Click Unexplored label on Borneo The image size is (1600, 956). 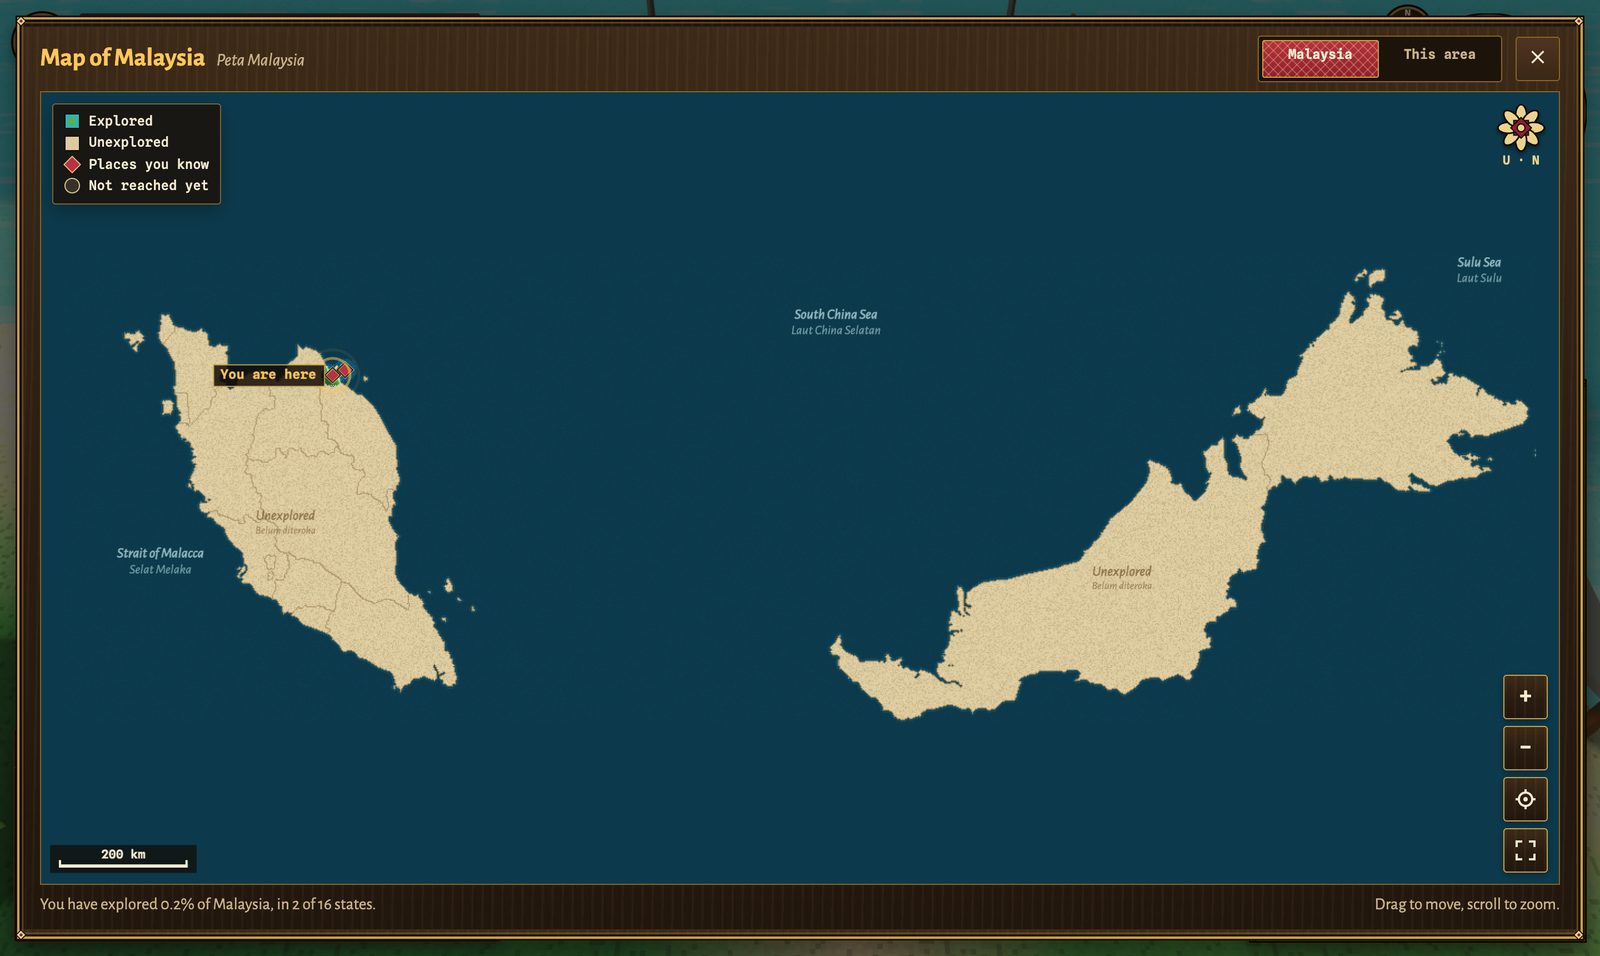click(x=1122, y=578)
